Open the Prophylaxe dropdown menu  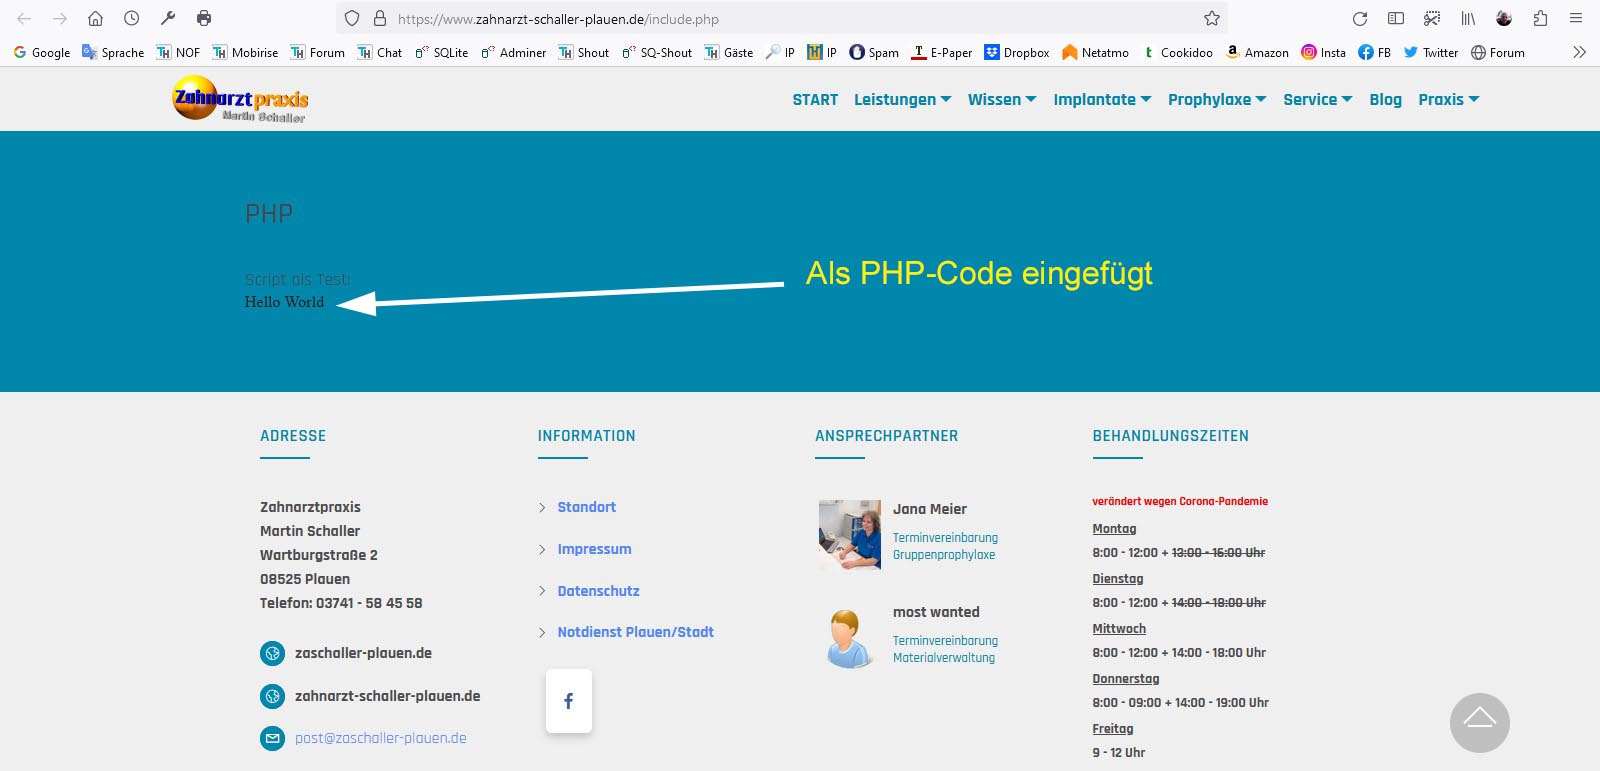pos(1217,100)
